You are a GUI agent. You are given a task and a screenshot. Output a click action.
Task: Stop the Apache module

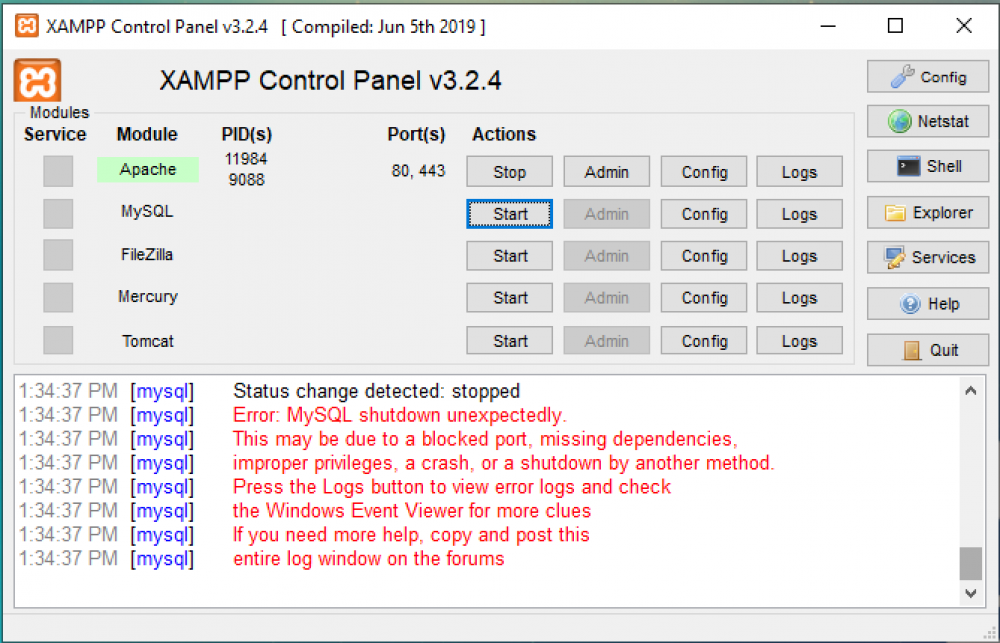coord(509,172)
